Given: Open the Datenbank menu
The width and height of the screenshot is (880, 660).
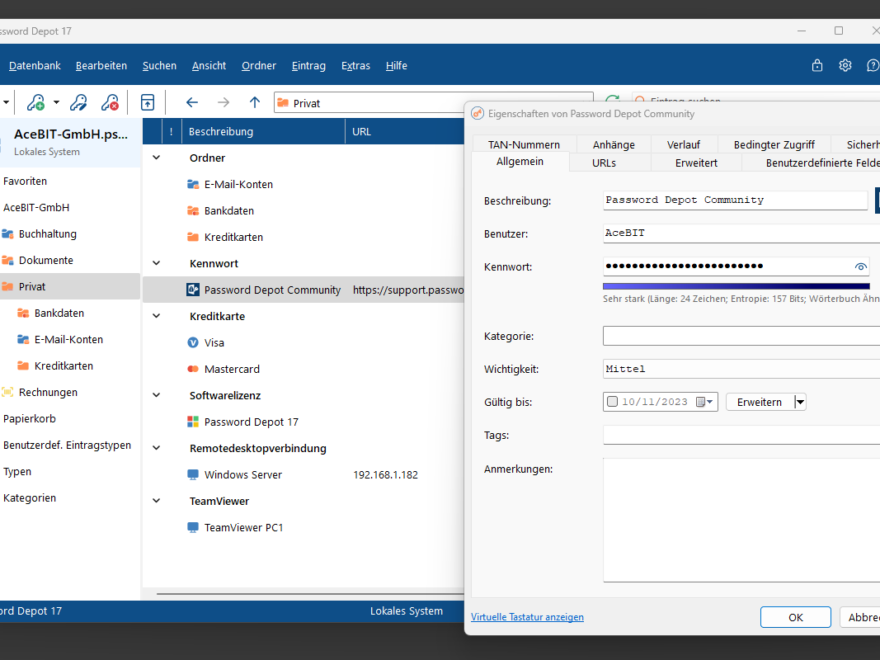Looking at the screenshot, I should click(x=35, y=66).
